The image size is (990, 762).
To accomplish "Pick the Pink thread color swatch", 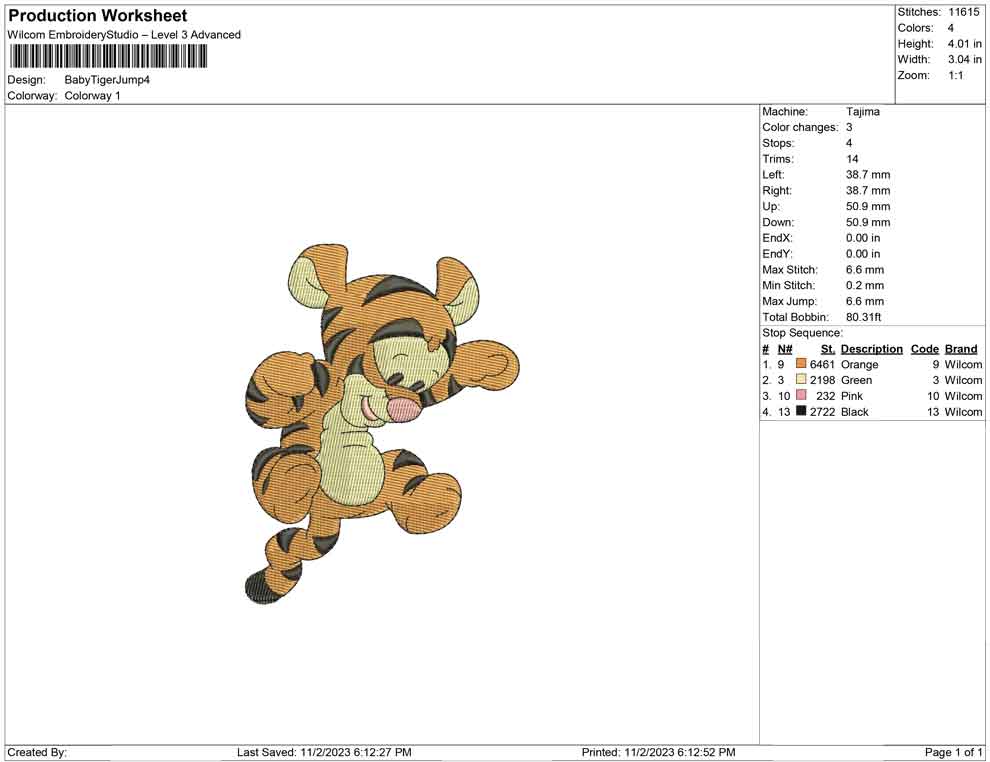I will click(801, 396).
